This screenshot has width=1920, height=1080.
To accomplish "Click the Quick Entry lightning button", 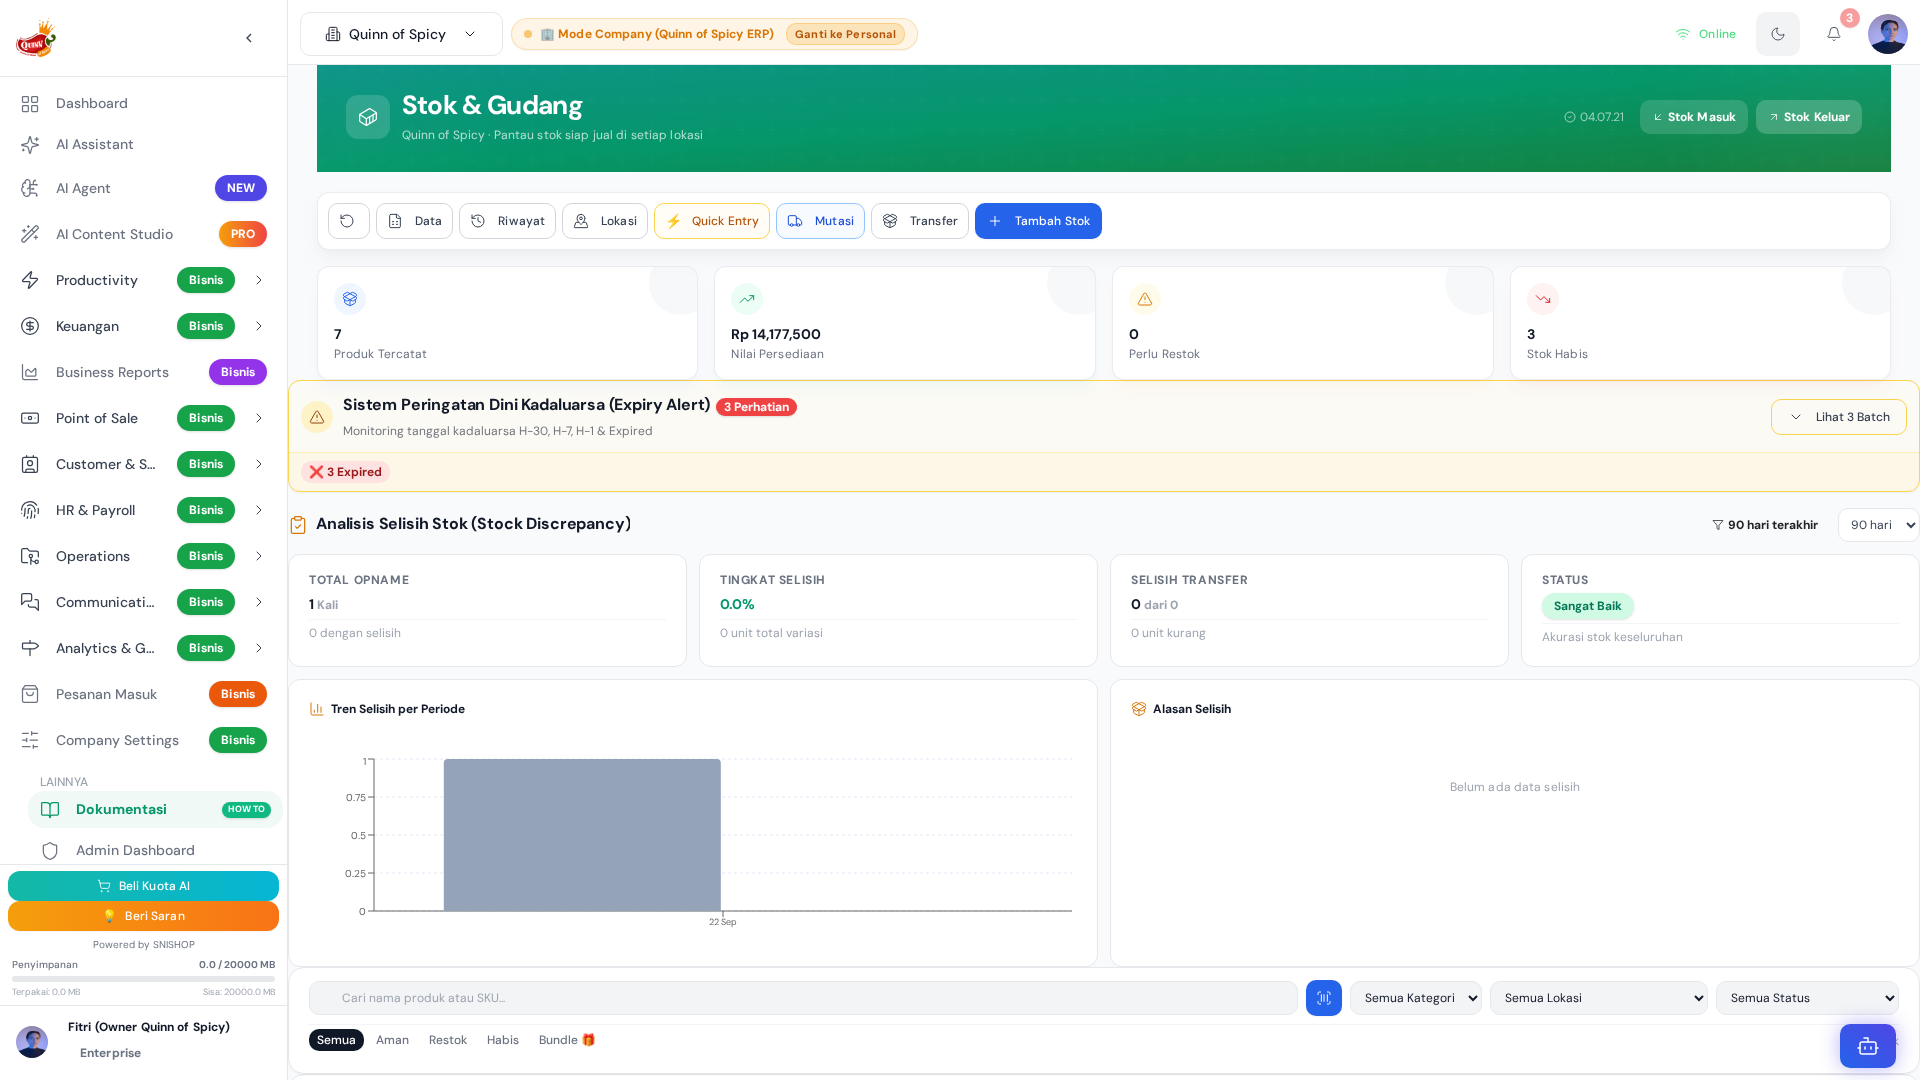I will (712, 221).
